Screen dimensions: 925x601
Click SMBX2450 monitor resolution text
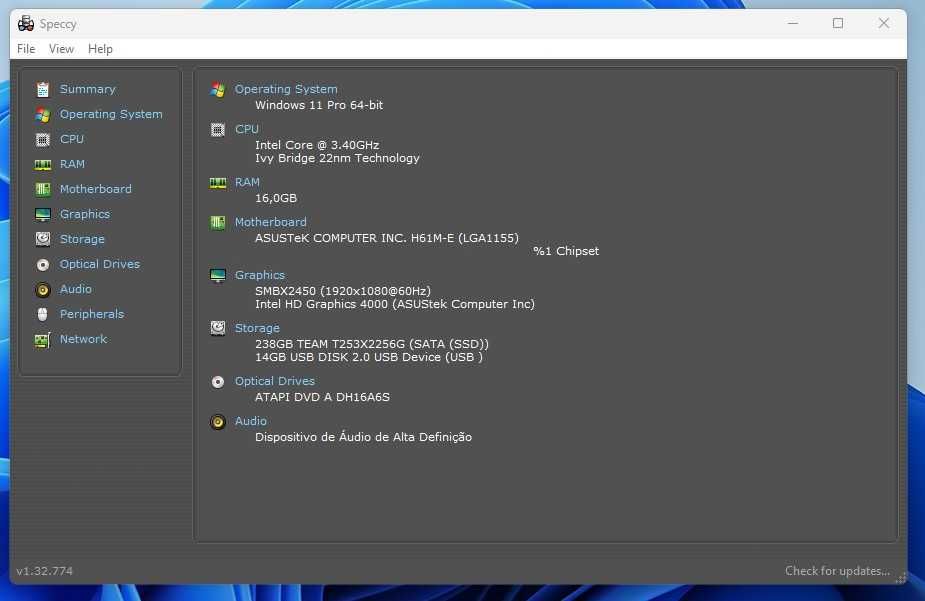343,291
